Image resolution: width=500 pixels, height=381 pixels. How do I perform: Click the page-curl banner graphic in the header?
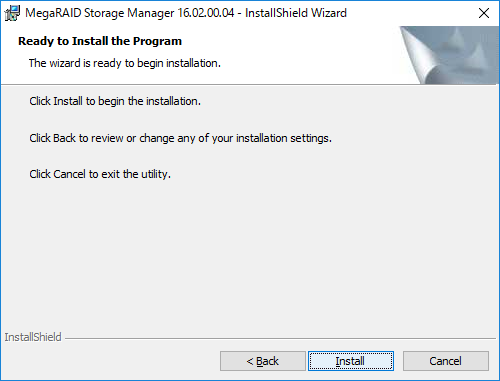tap(449, 55)
